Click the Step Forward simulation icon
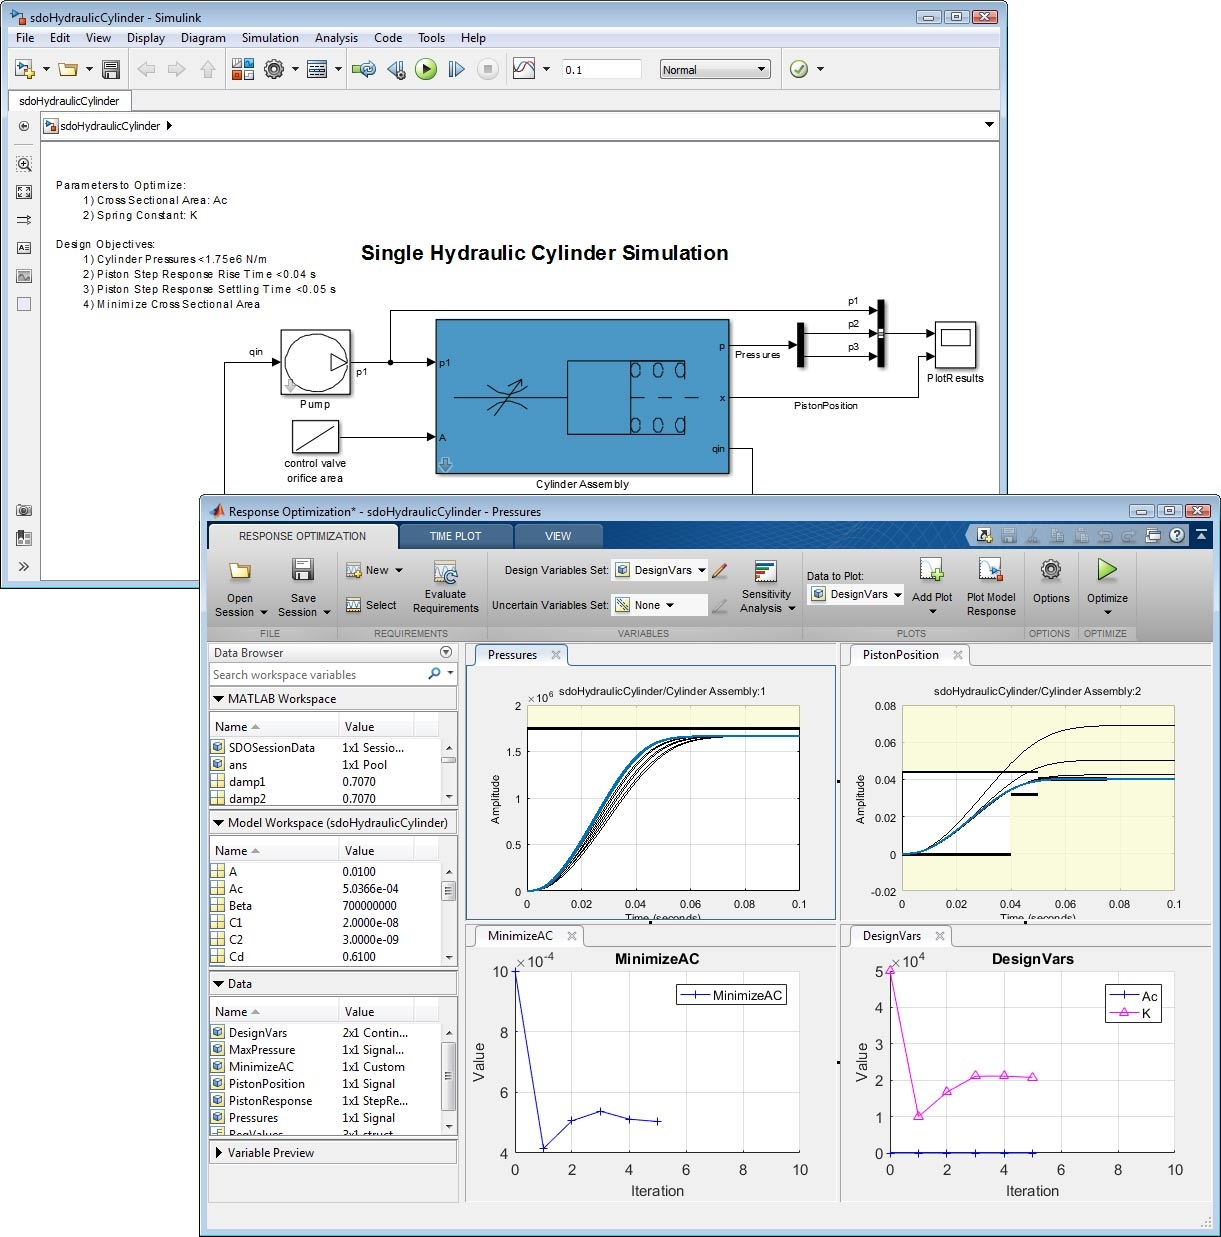Screen dimensions: 1221x1237 456,69
